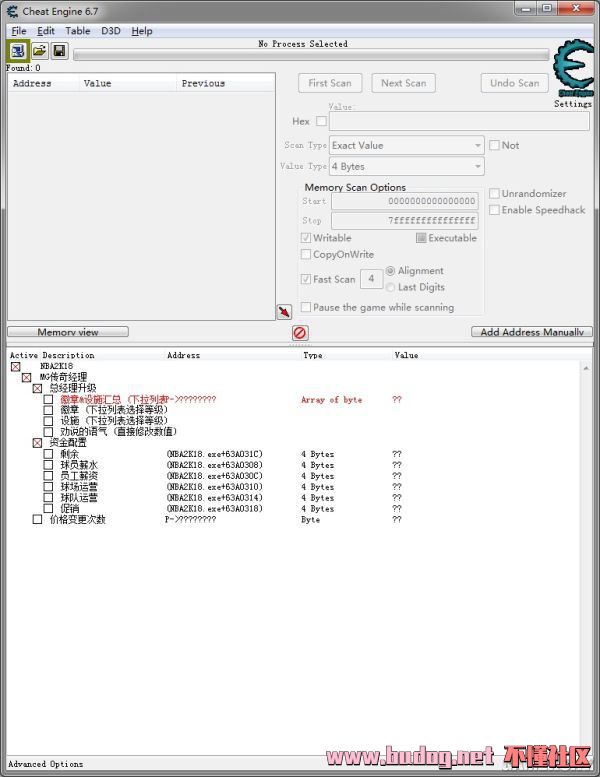Collapse the NBA2K18 group entry
This screenshot has width=600, height=777.
tap(15, 367)
